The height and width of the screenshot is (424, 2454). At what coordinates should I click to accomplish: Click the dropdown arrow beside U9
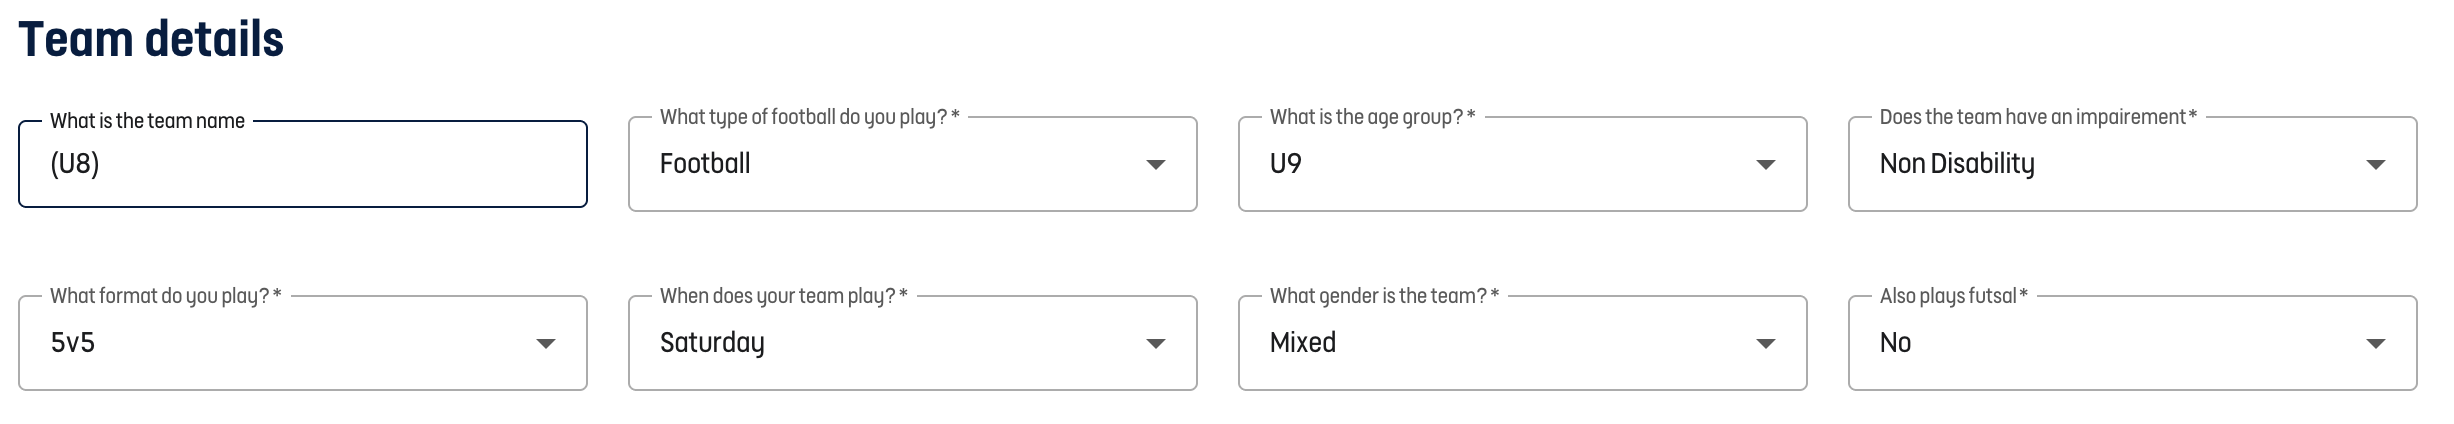coord(1765,164)
